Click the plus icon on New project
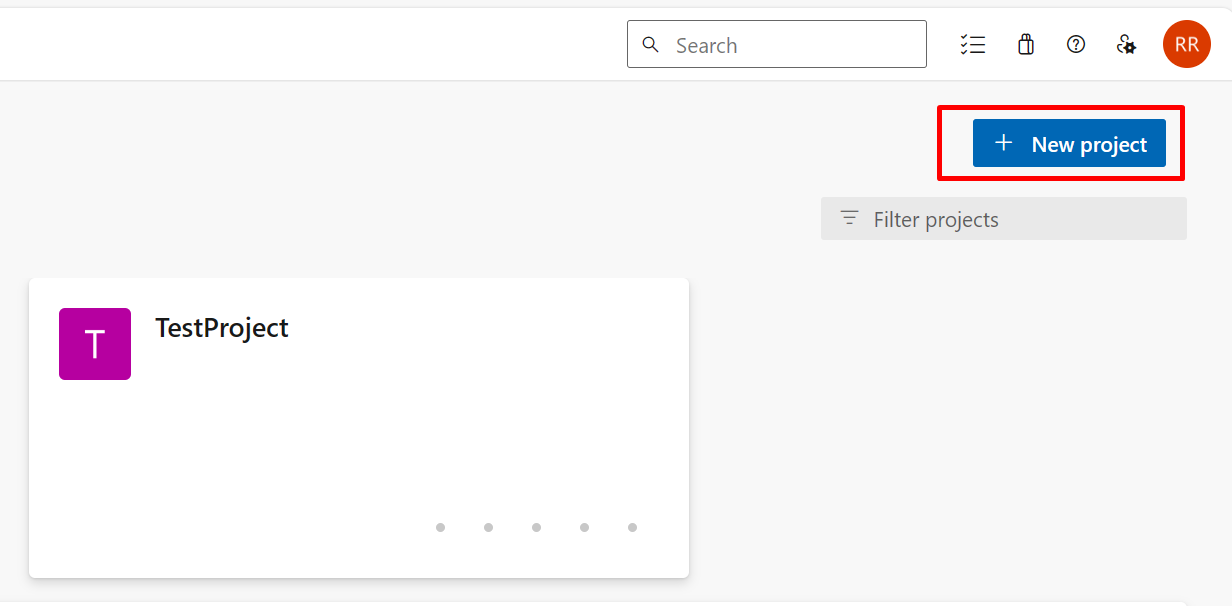1232x606 pixels. point(1004,143)
